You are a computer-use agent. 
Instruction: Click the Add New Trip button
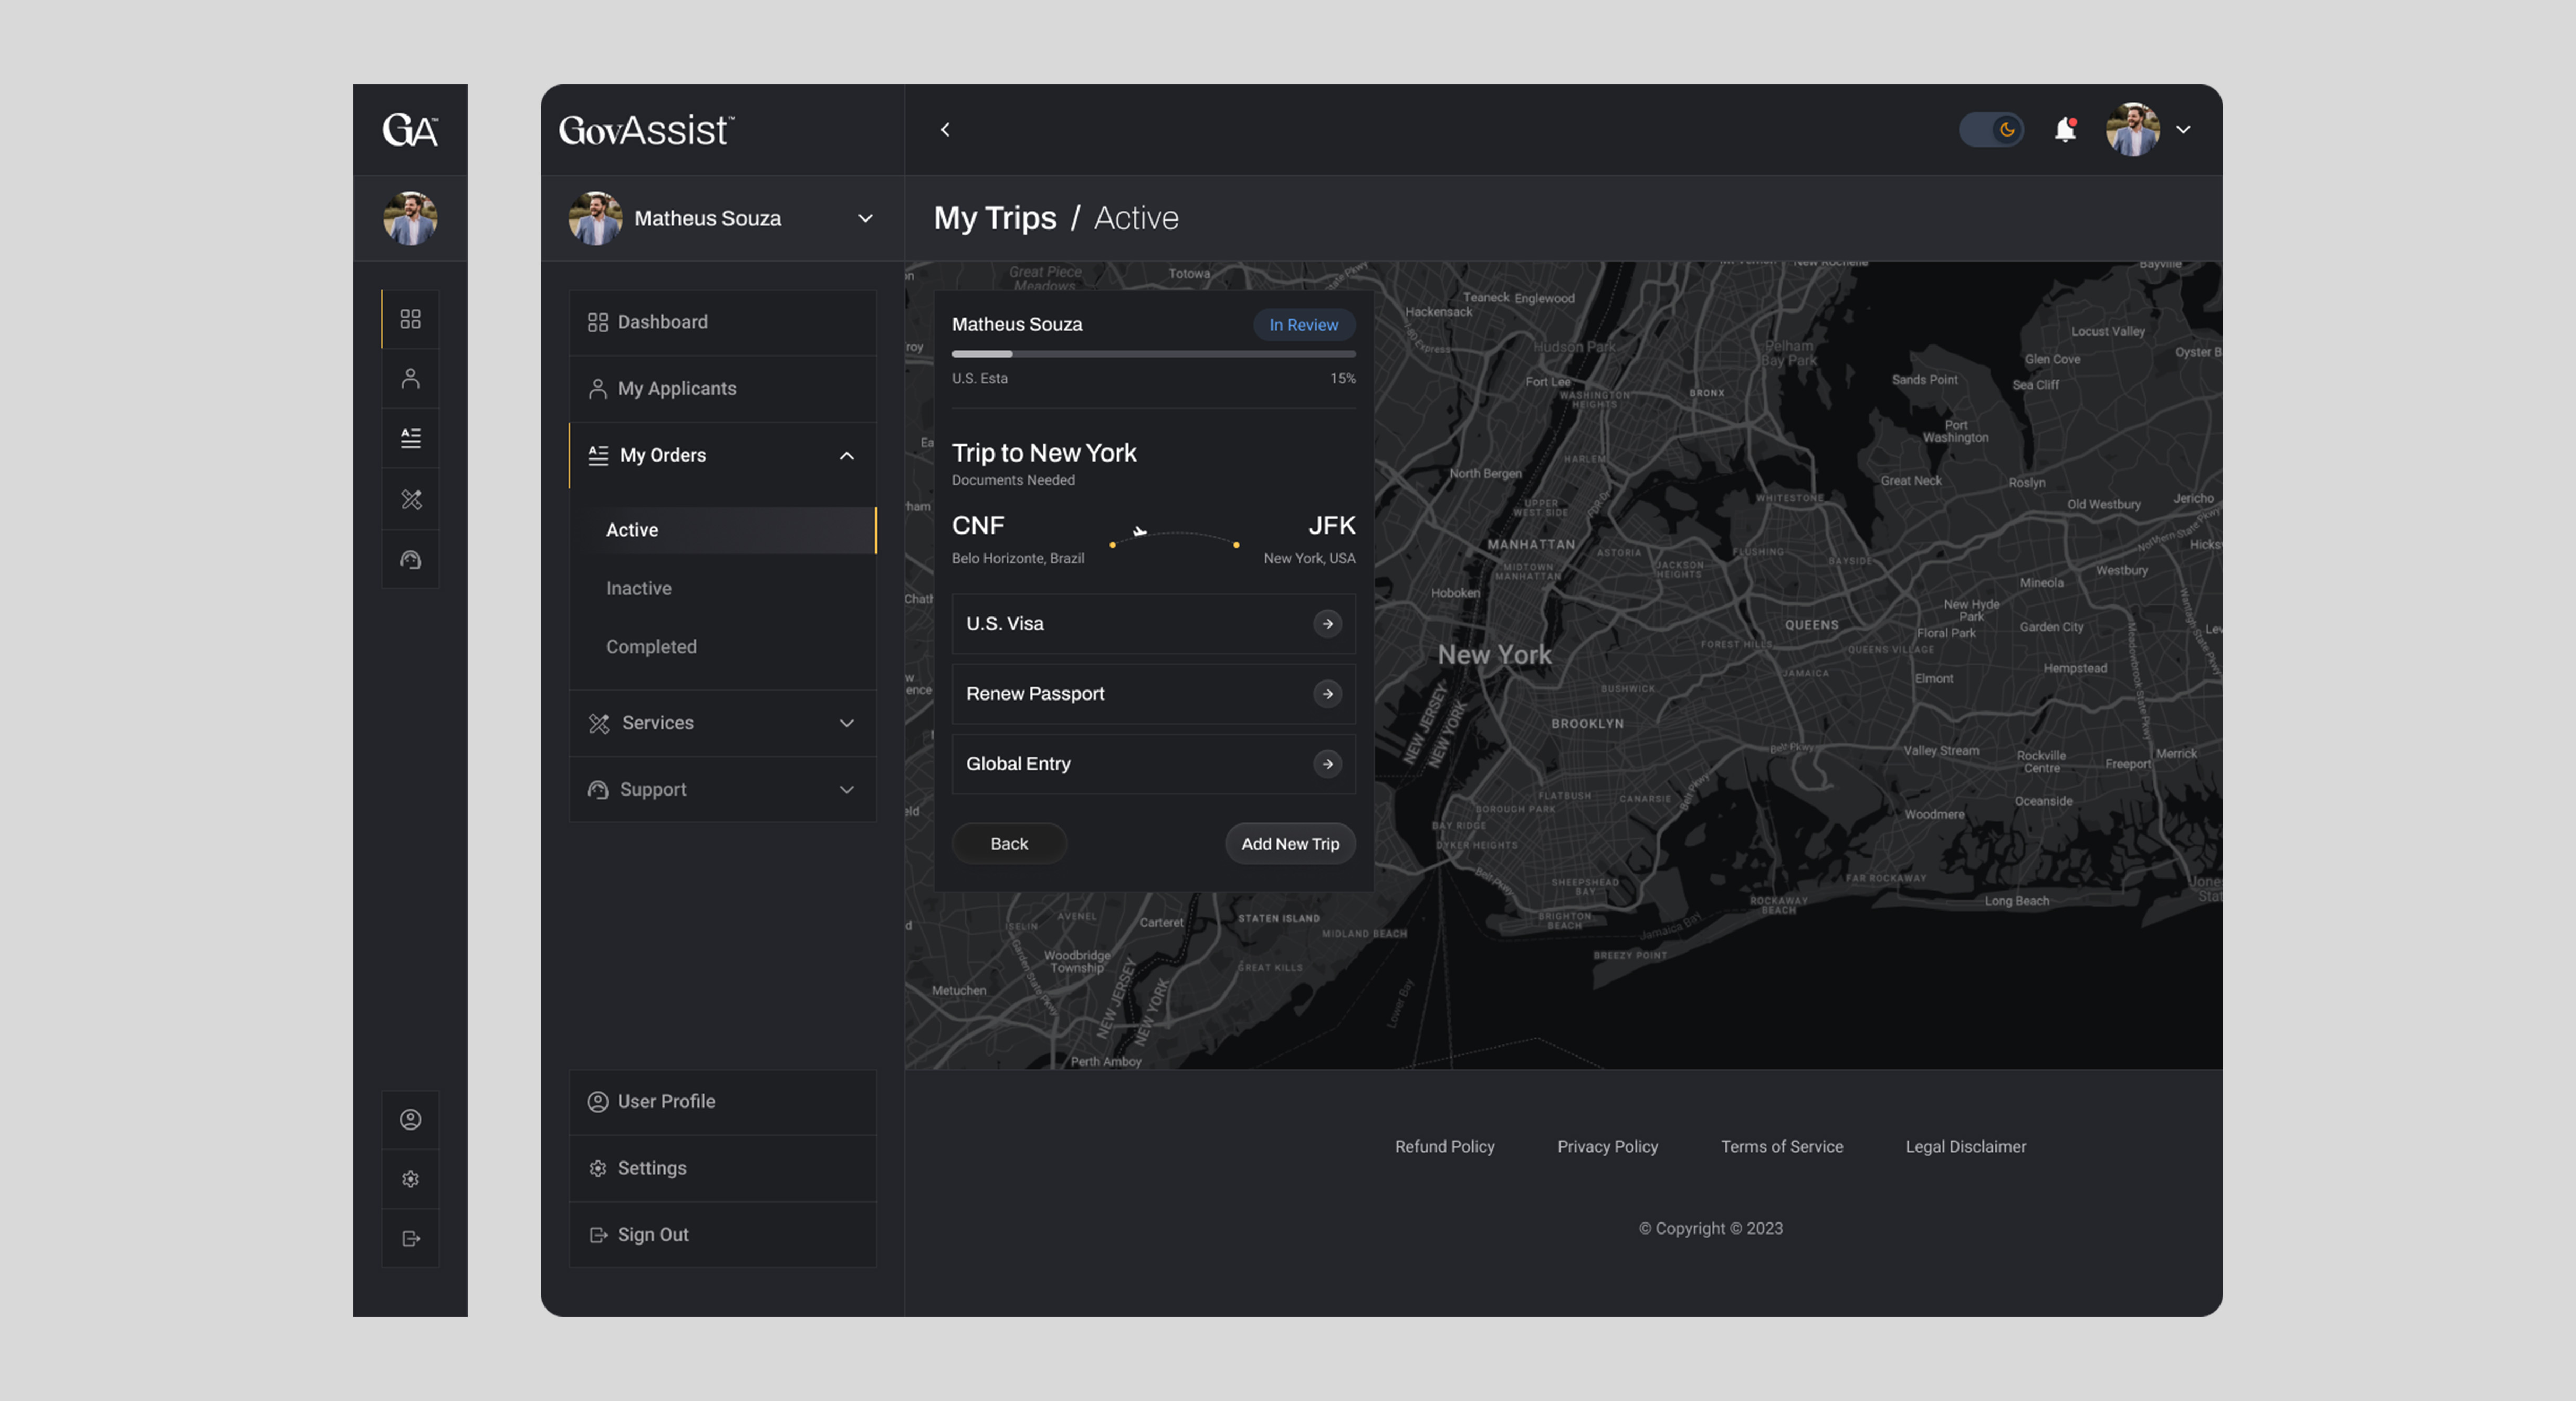pyautogui.click(x=1290, y=843)
